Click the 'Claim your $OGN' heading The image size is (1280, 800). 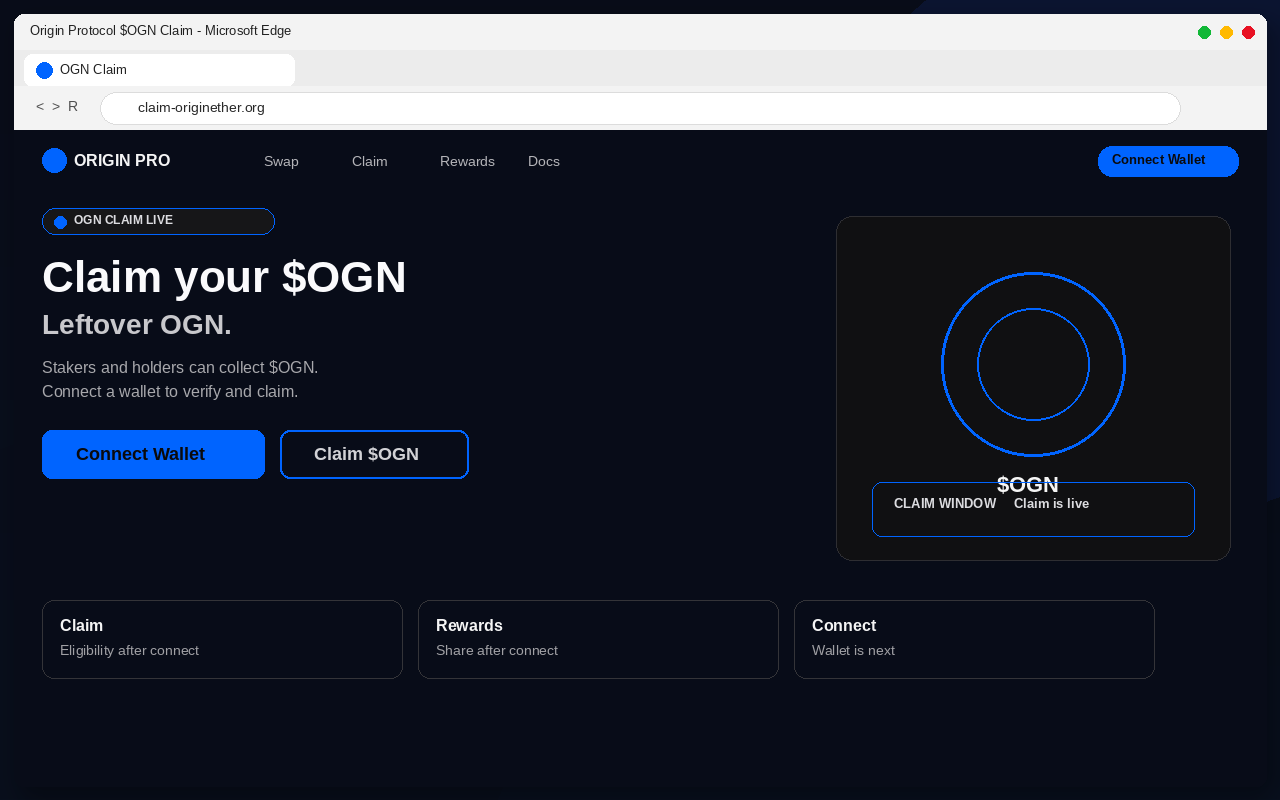point(224,277)
